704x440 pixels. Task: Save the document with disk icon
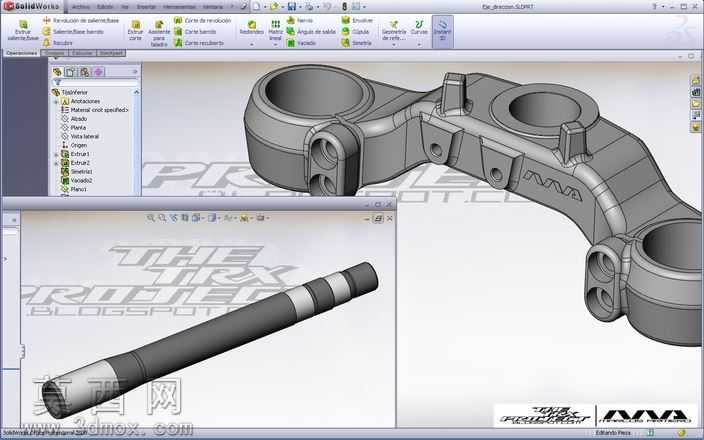(292, 7)
